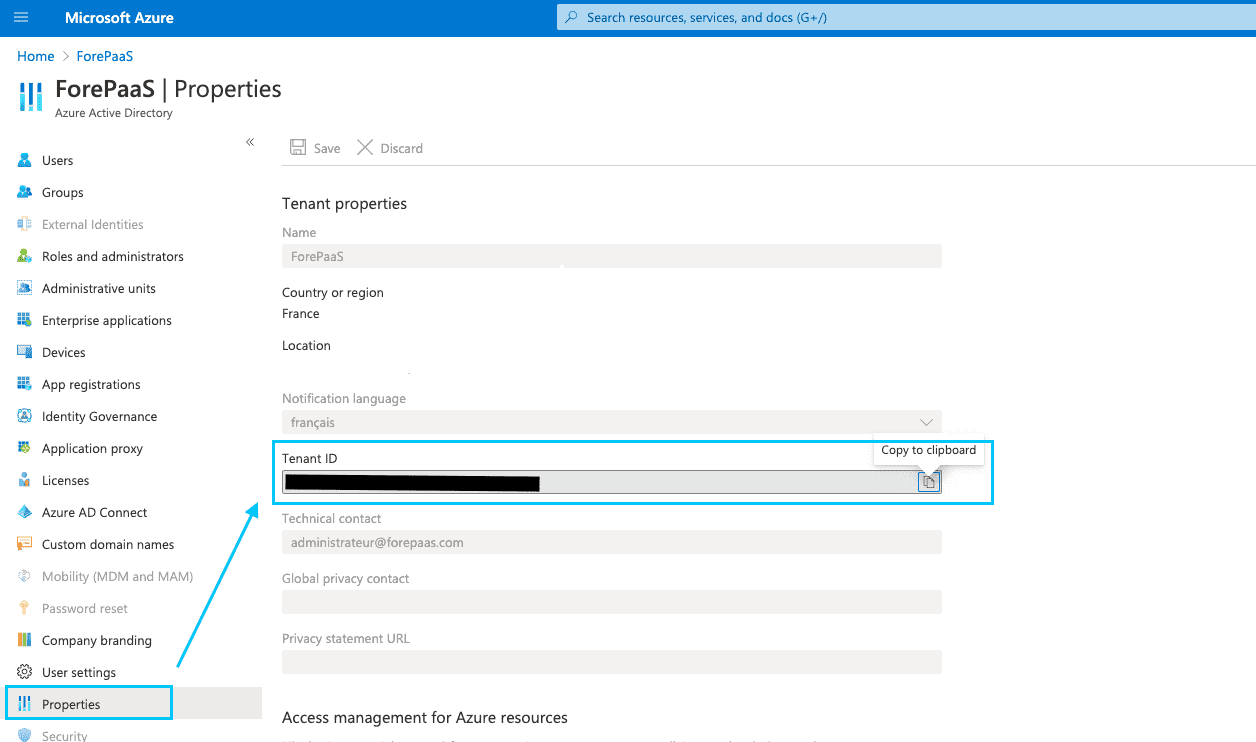The width and height of the screenshot is (1256, 742).
Task: Click the Save button label
Action: pos(327,148)
